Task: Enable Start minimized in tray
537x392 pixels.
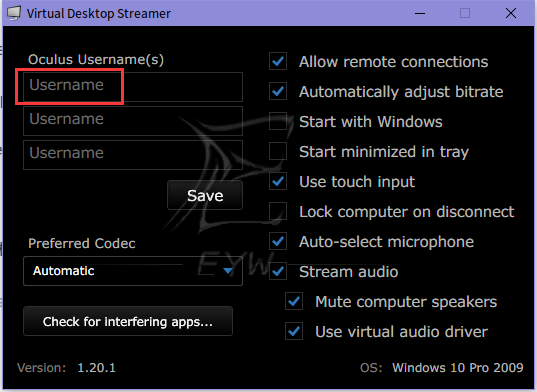Action: pyautogui.click(x=278, y=151)
